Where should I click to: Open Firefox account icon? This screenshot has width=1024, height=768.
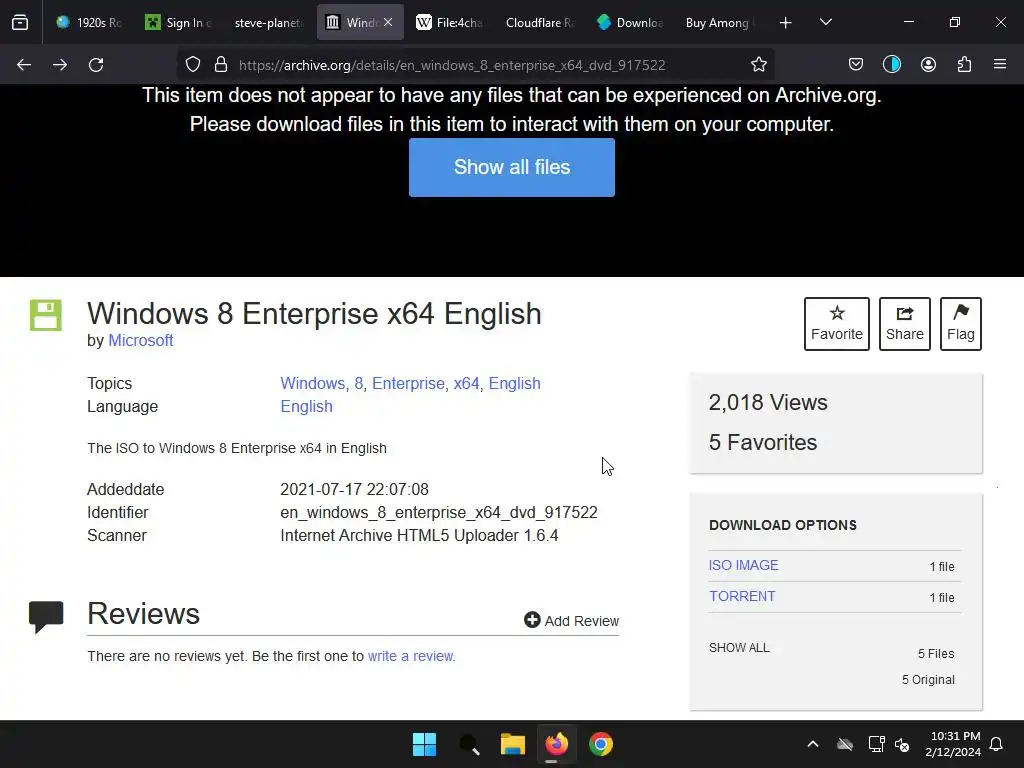click(928, 64)
